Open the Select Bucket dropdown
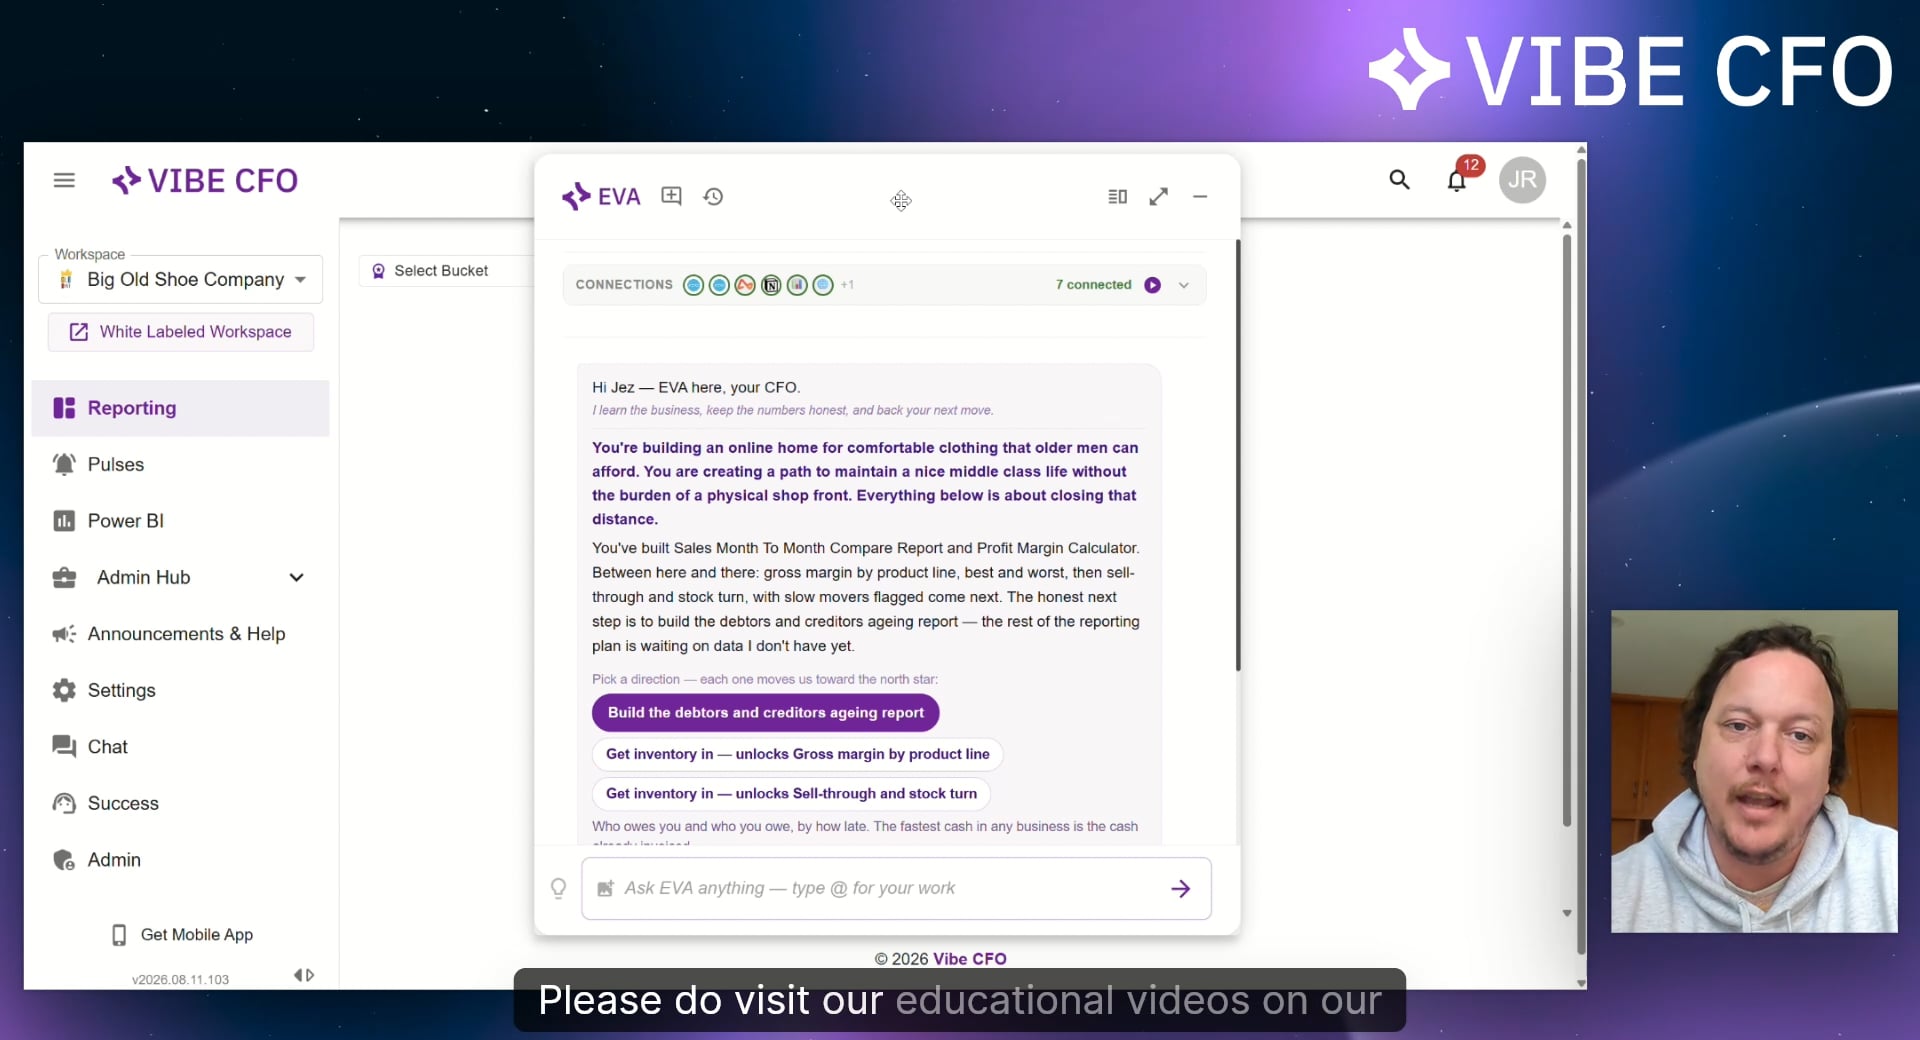Screen dimensions: 1920x1040 pos(445,271)
